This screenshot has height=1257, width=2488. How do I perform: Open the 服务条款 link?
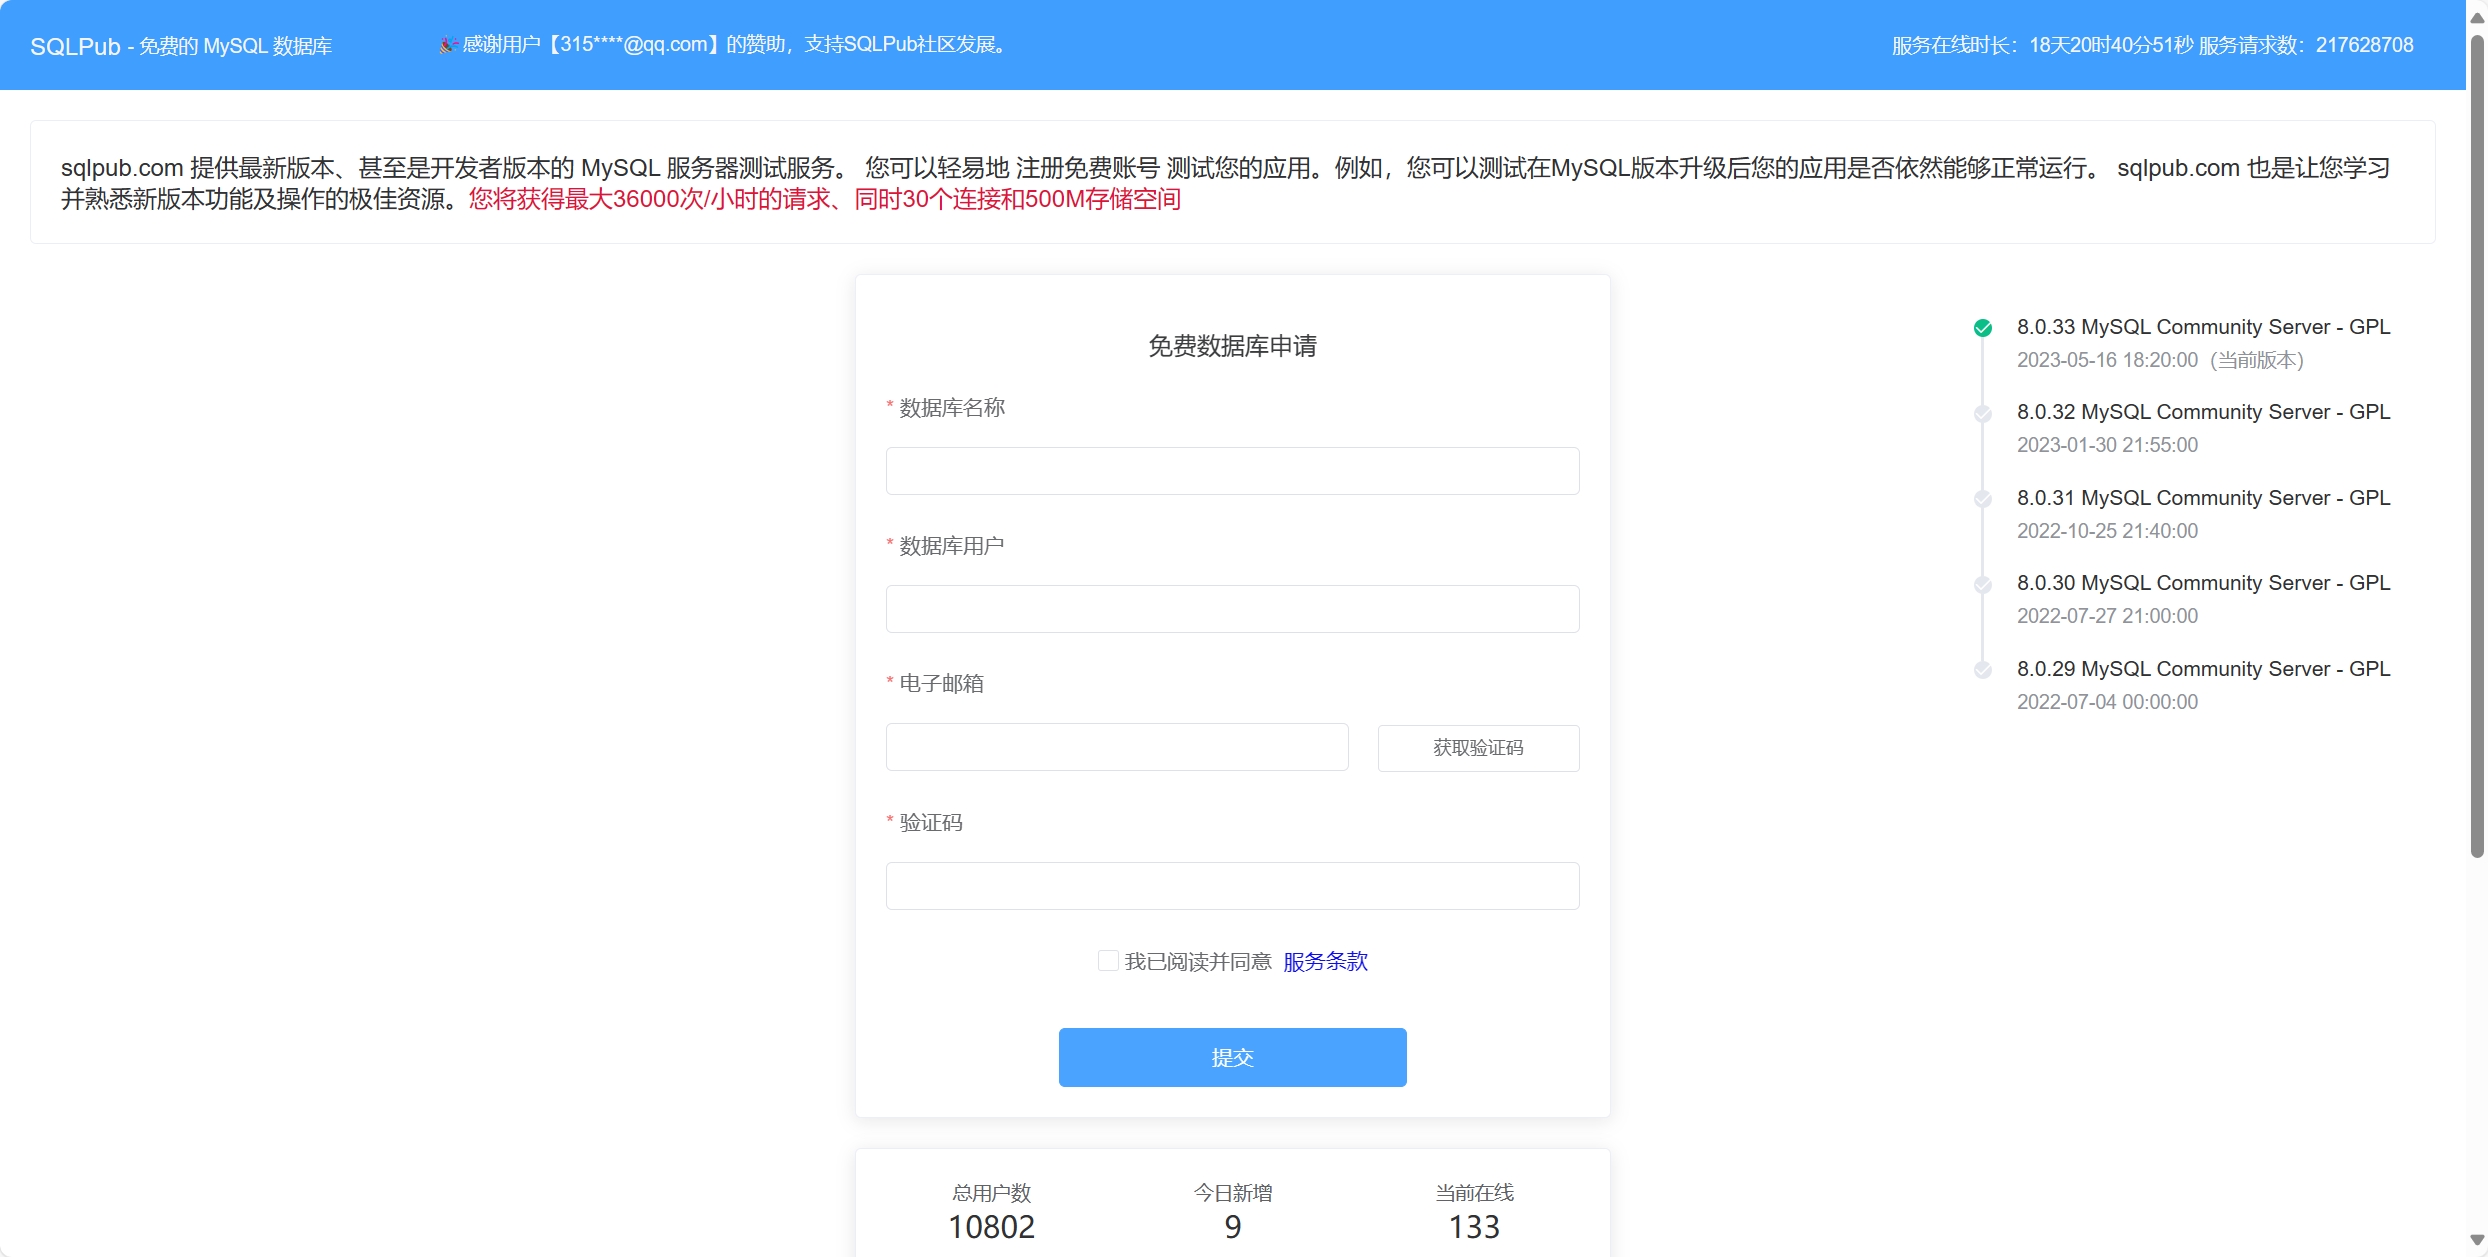tap(1325, 961)
